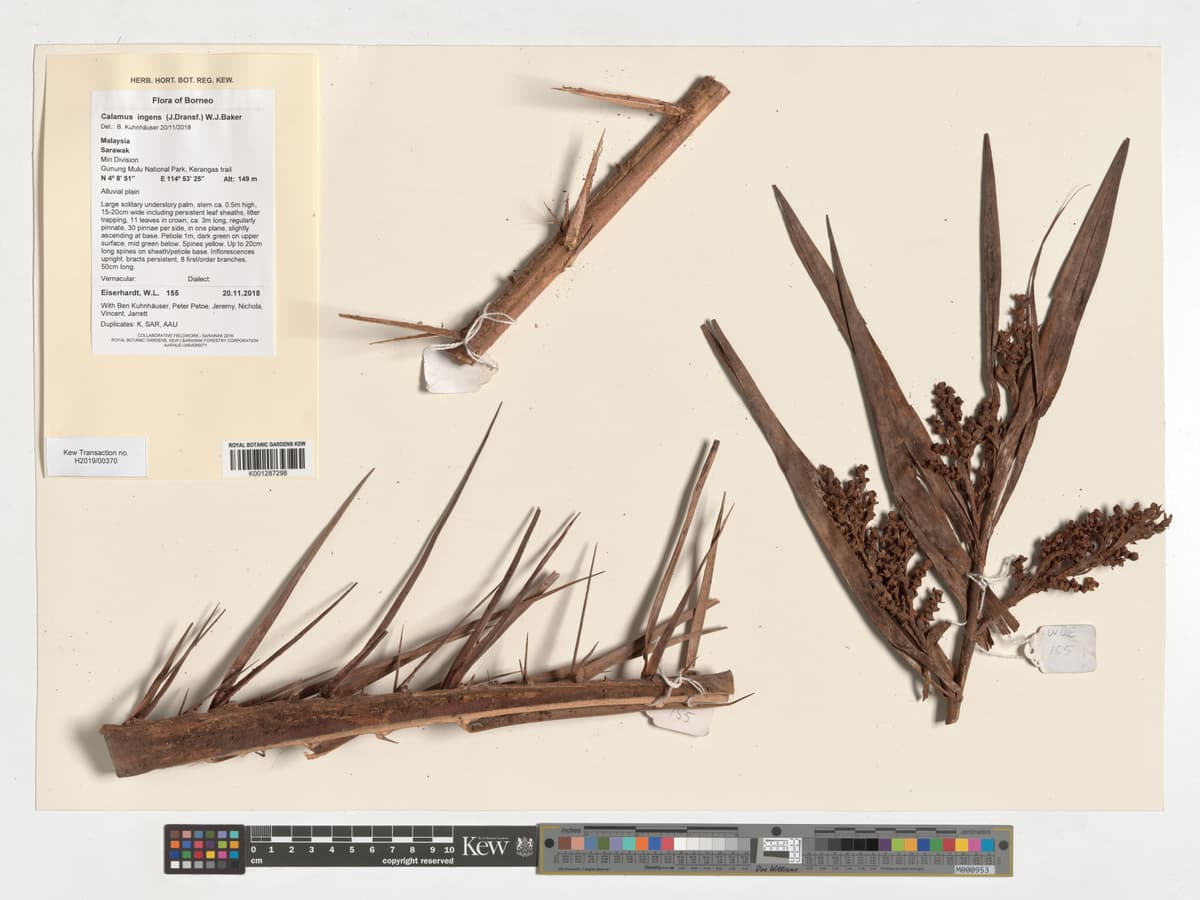Viewport: 1200px width, 900px height.
Task: Click the royal crest beside the Kew logo
Action: [x=524, y=846]
